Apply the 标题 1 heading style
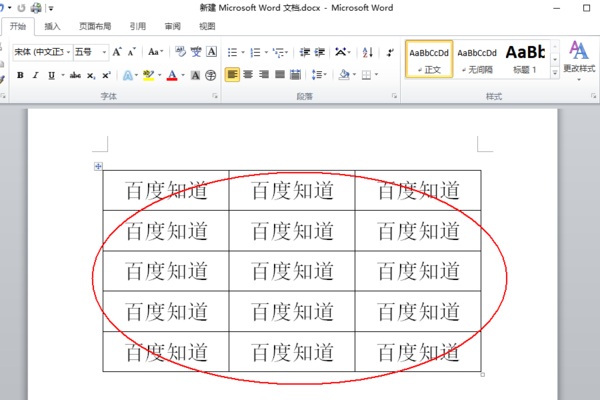Viewport: 600px width, 400px height. (x=525, y=59)
